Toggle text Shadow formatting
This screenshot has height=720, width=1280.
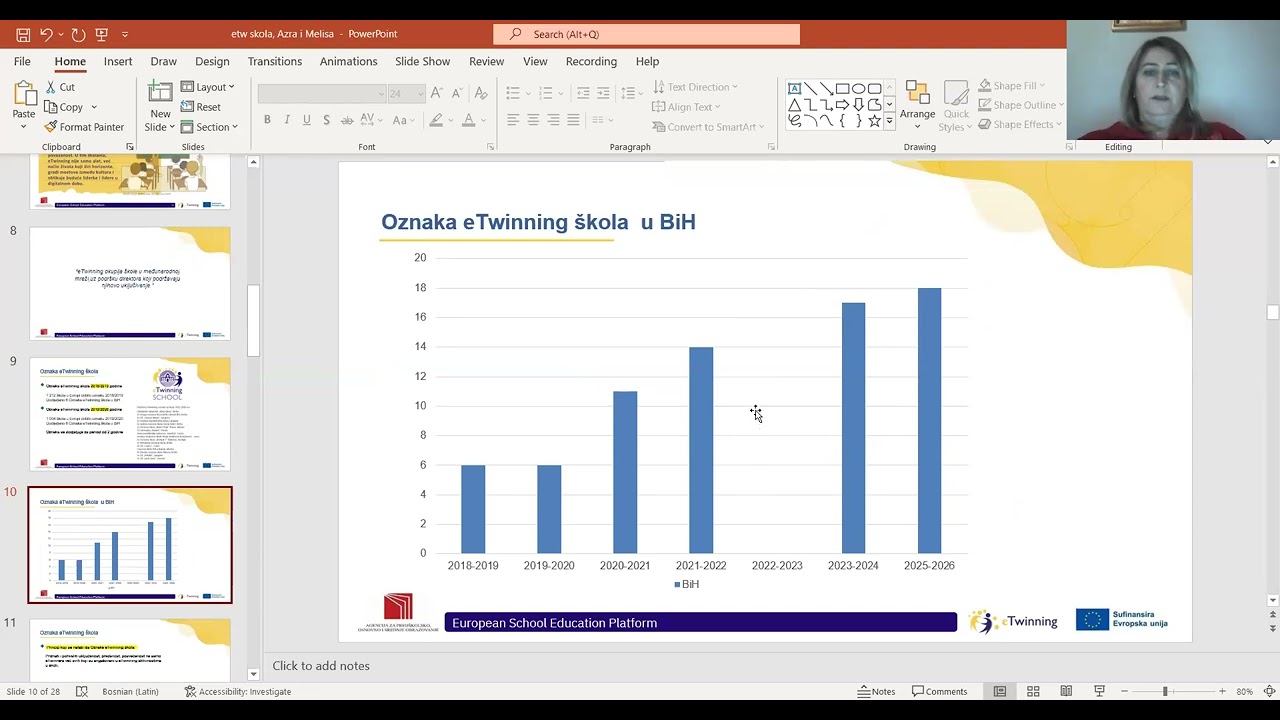327,120
